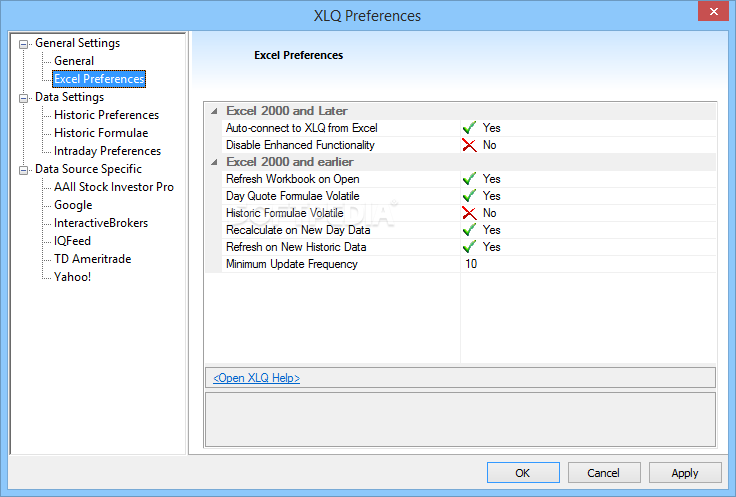Select Google data source
The height and width of the screenshot is (497, 736).
[x=73, y=205]
